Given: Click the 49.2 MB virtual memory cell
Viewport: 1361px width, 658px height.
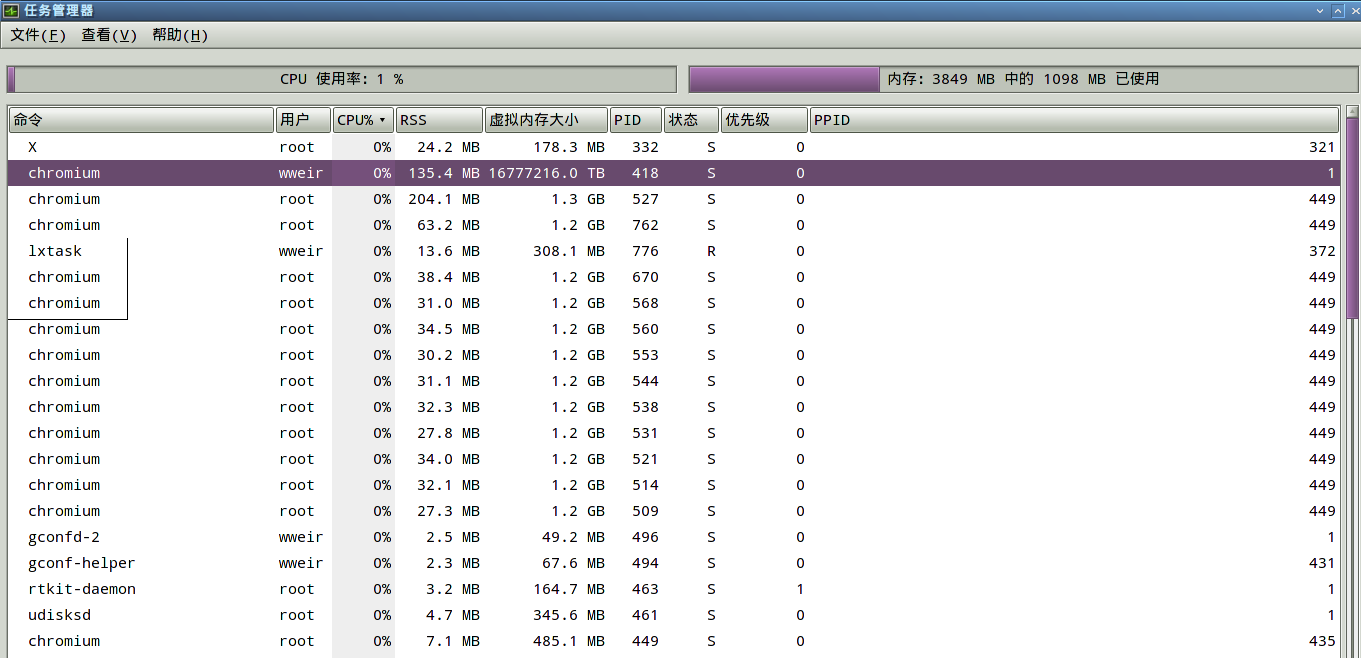Looking at the screenshot, I should tap(572, 537).
